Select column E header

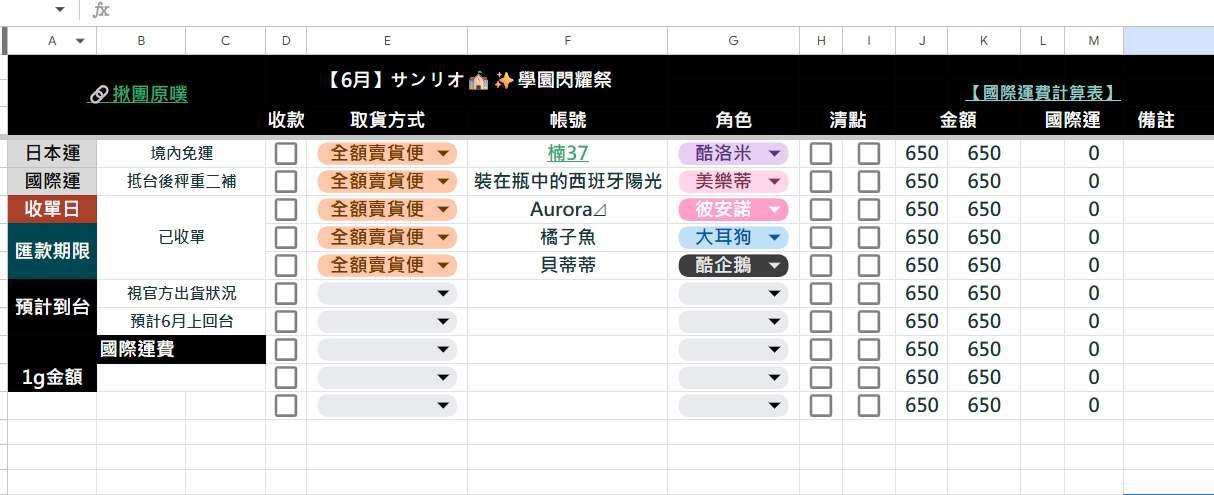pyautogui.click(x=386, y=41)
